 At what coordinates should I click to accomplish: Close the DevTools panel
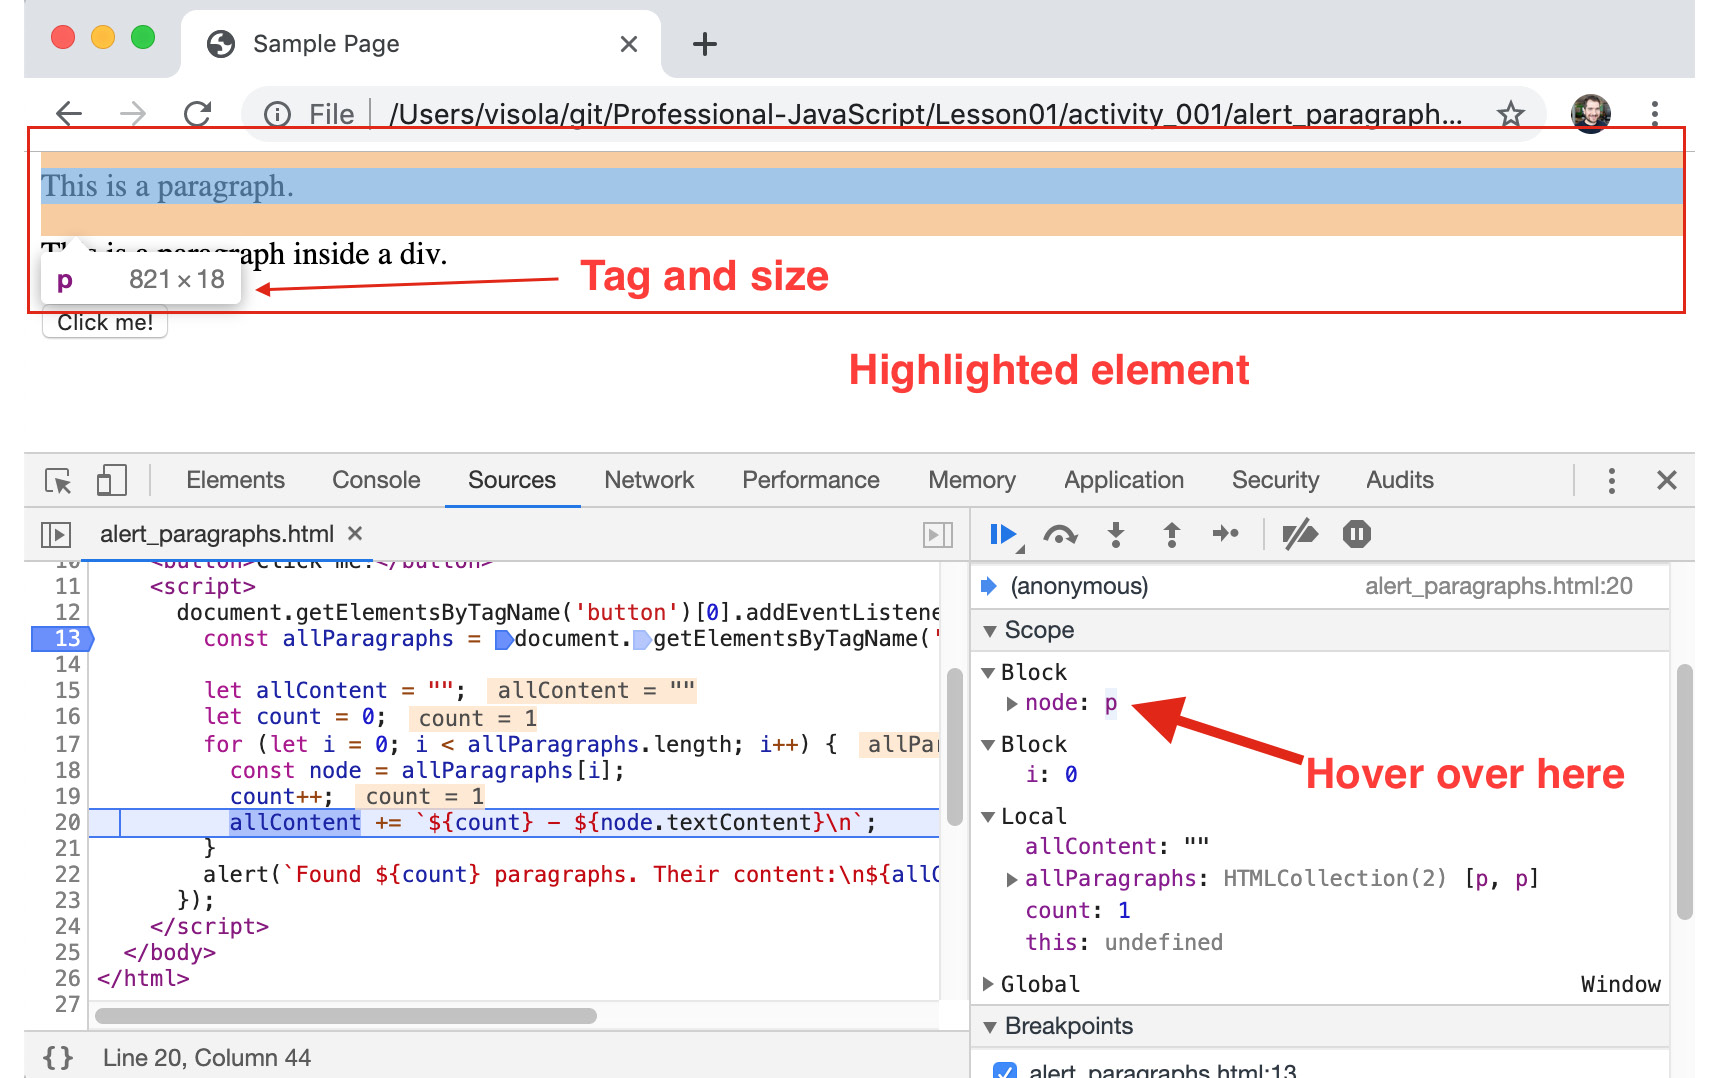pos(1666,481)
